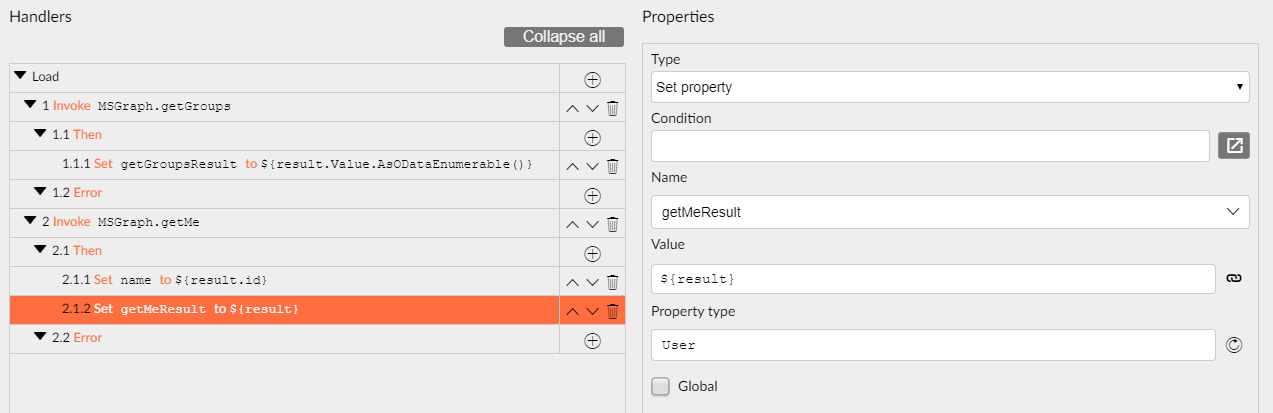Open the Name dropdown showing getMeResult

[x=950, y=212]
